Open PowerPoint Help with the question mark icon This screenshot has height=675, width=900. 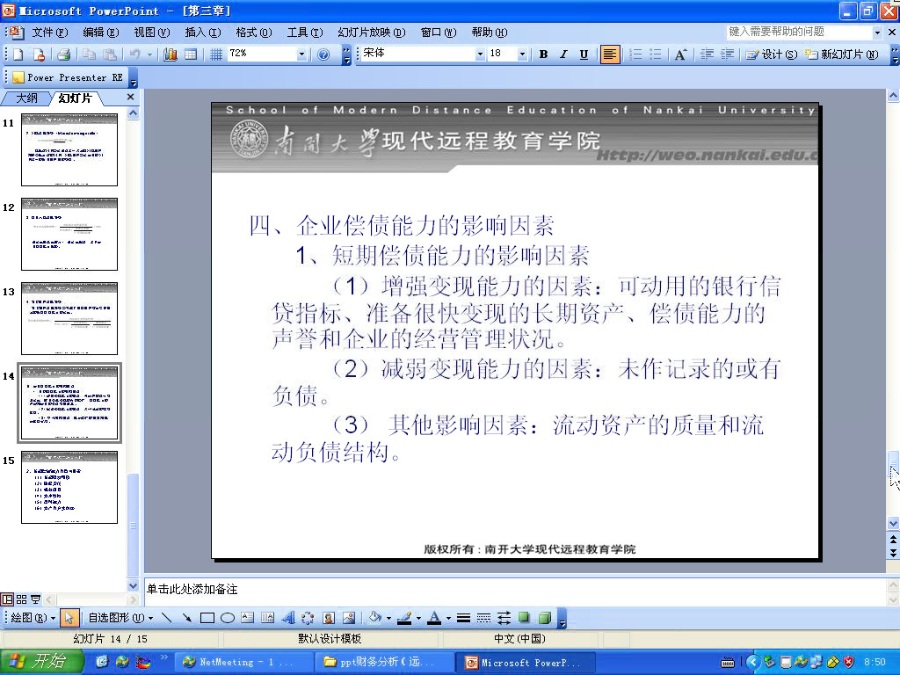coord(323,55)
